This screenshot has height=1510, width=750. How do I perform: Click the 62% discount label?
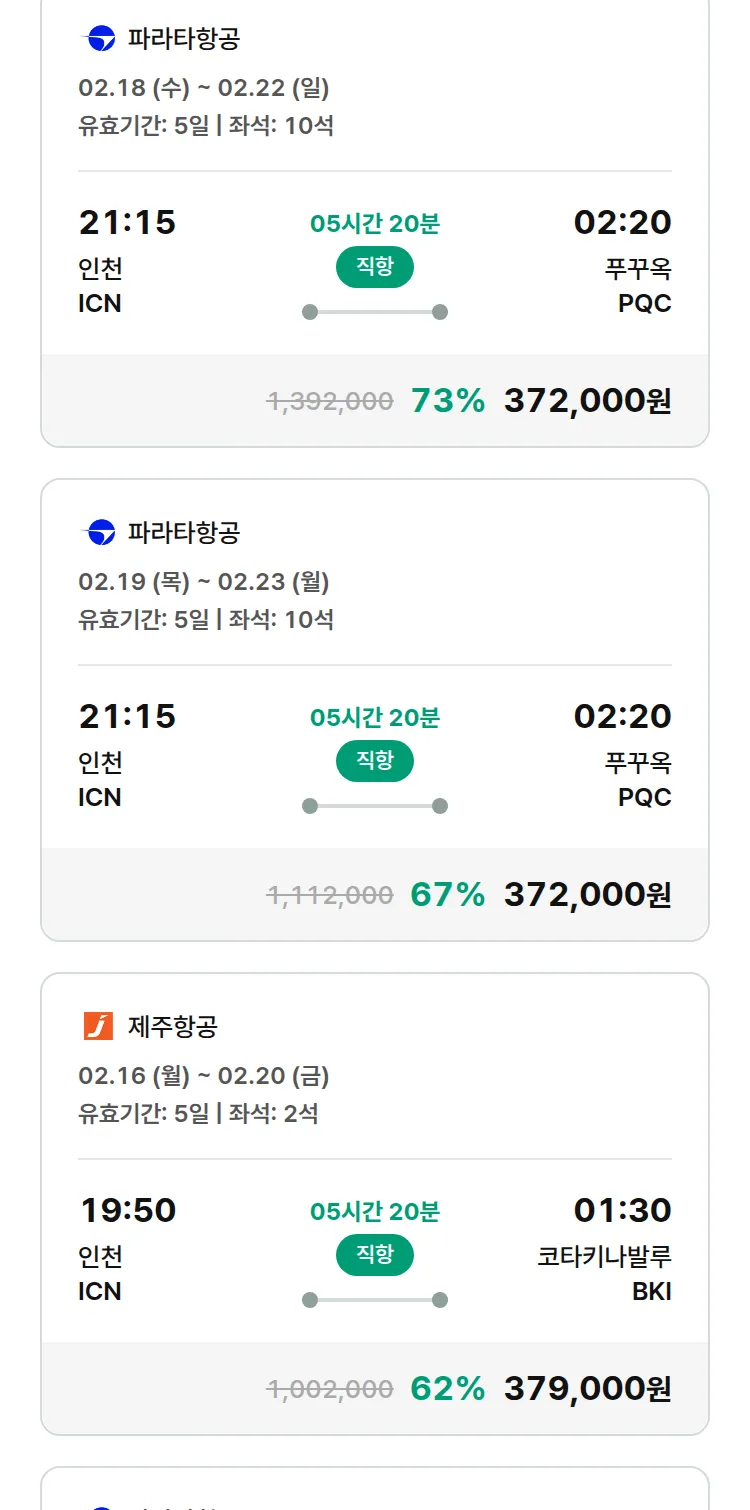click(x=447, y=1389)
